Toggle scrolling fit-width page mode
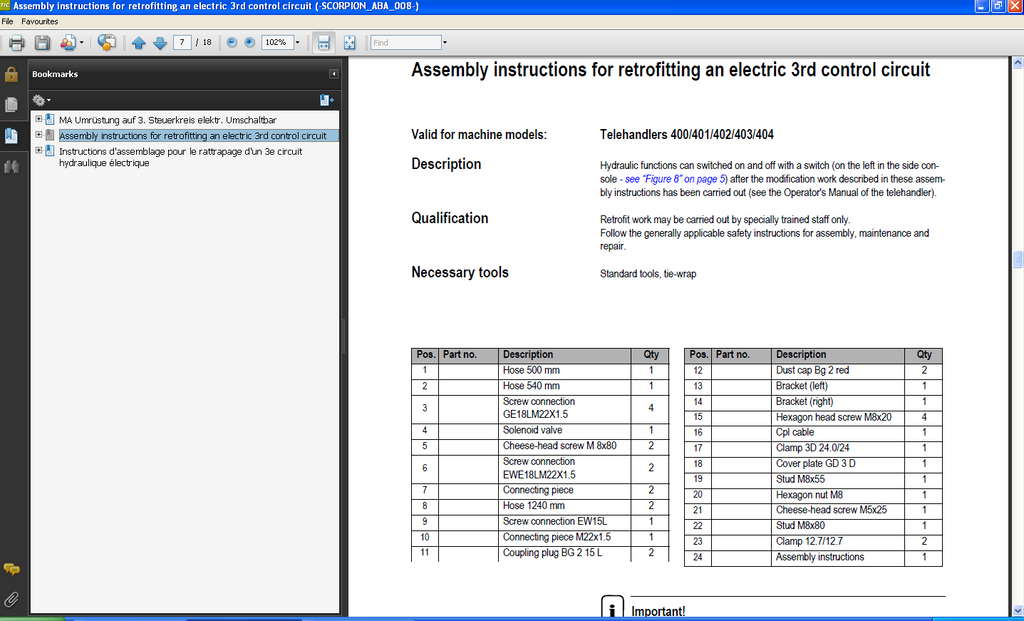 click(x=324, y=43)
